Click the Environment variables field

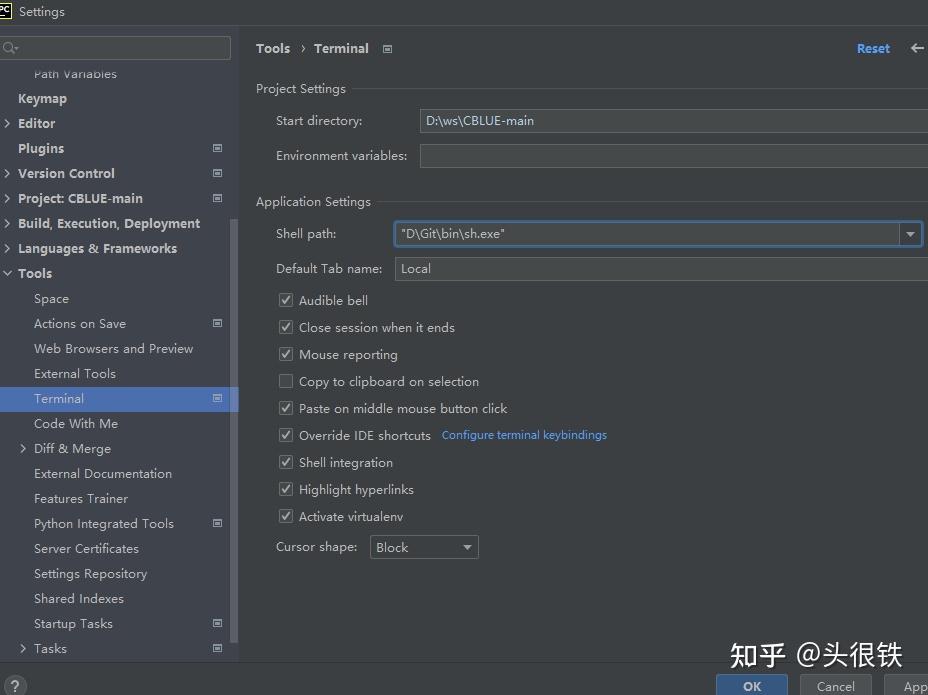click(674, 156)
